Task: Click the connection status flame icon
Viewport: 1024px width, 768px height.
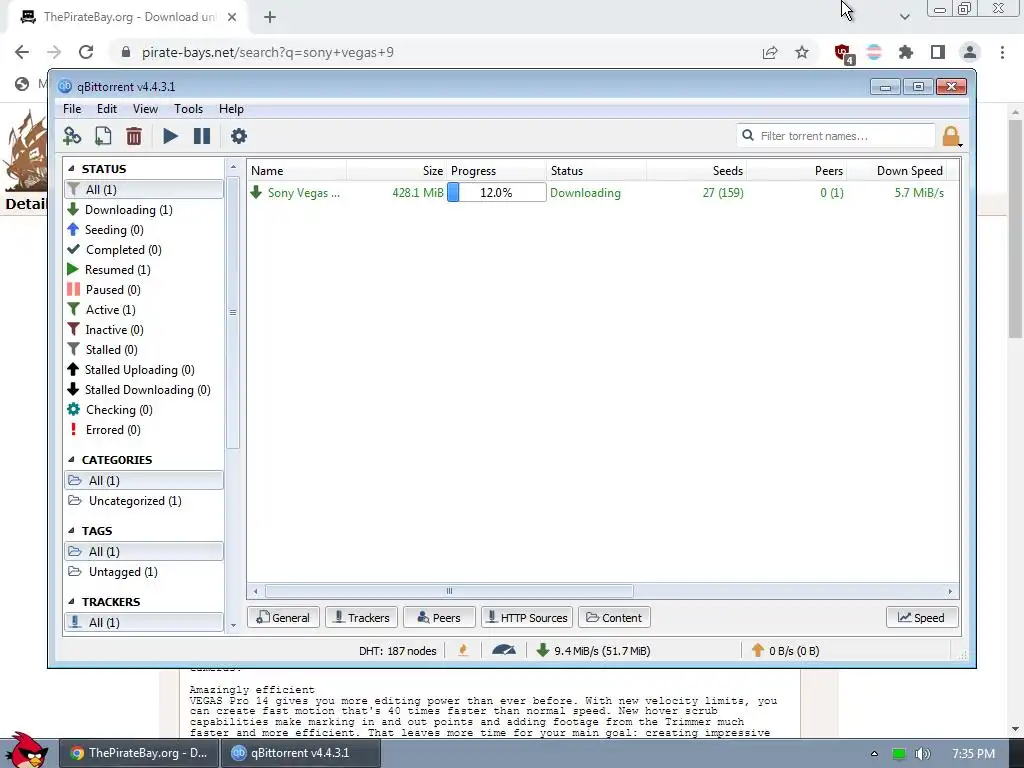Action: click(x=463, y=650)
